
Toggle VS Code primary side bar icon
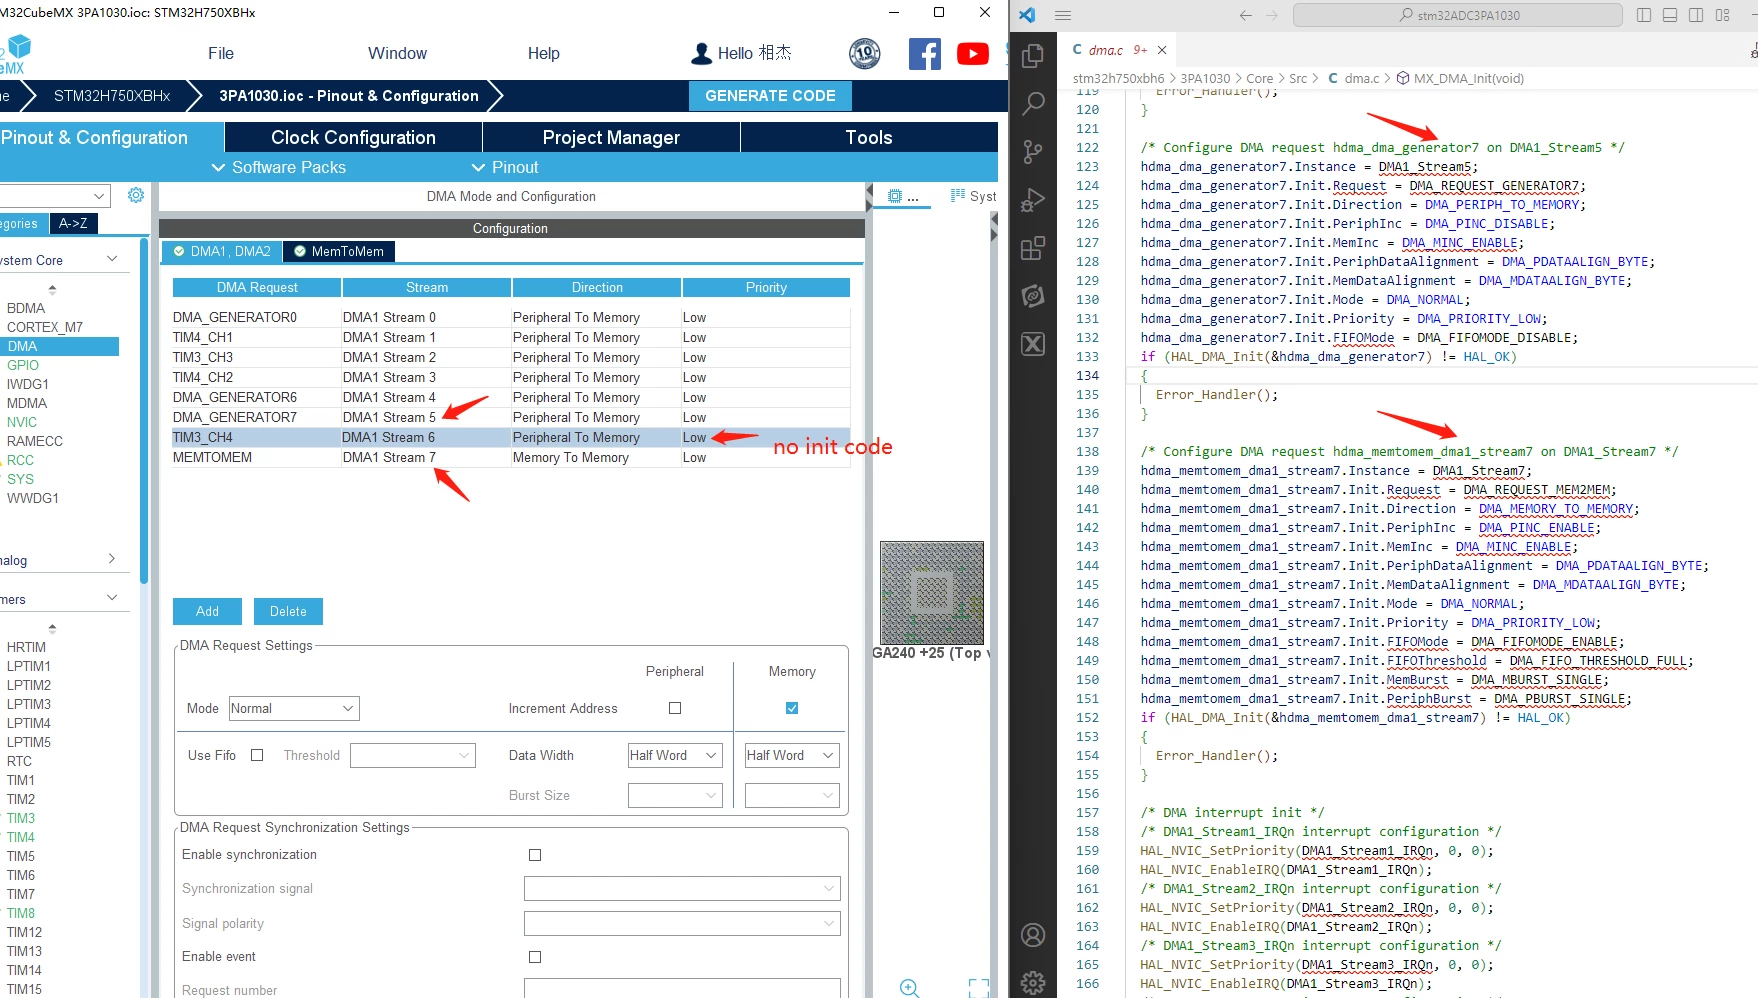click(1644, 15)
